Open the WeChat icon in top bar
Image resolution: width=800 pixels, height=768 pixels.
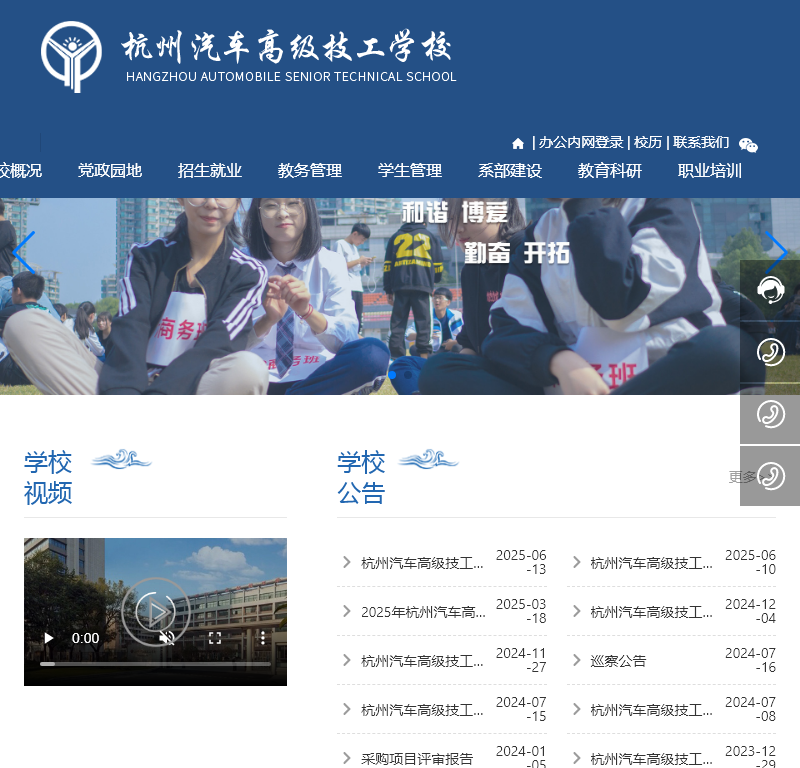(x=748, y=145)
